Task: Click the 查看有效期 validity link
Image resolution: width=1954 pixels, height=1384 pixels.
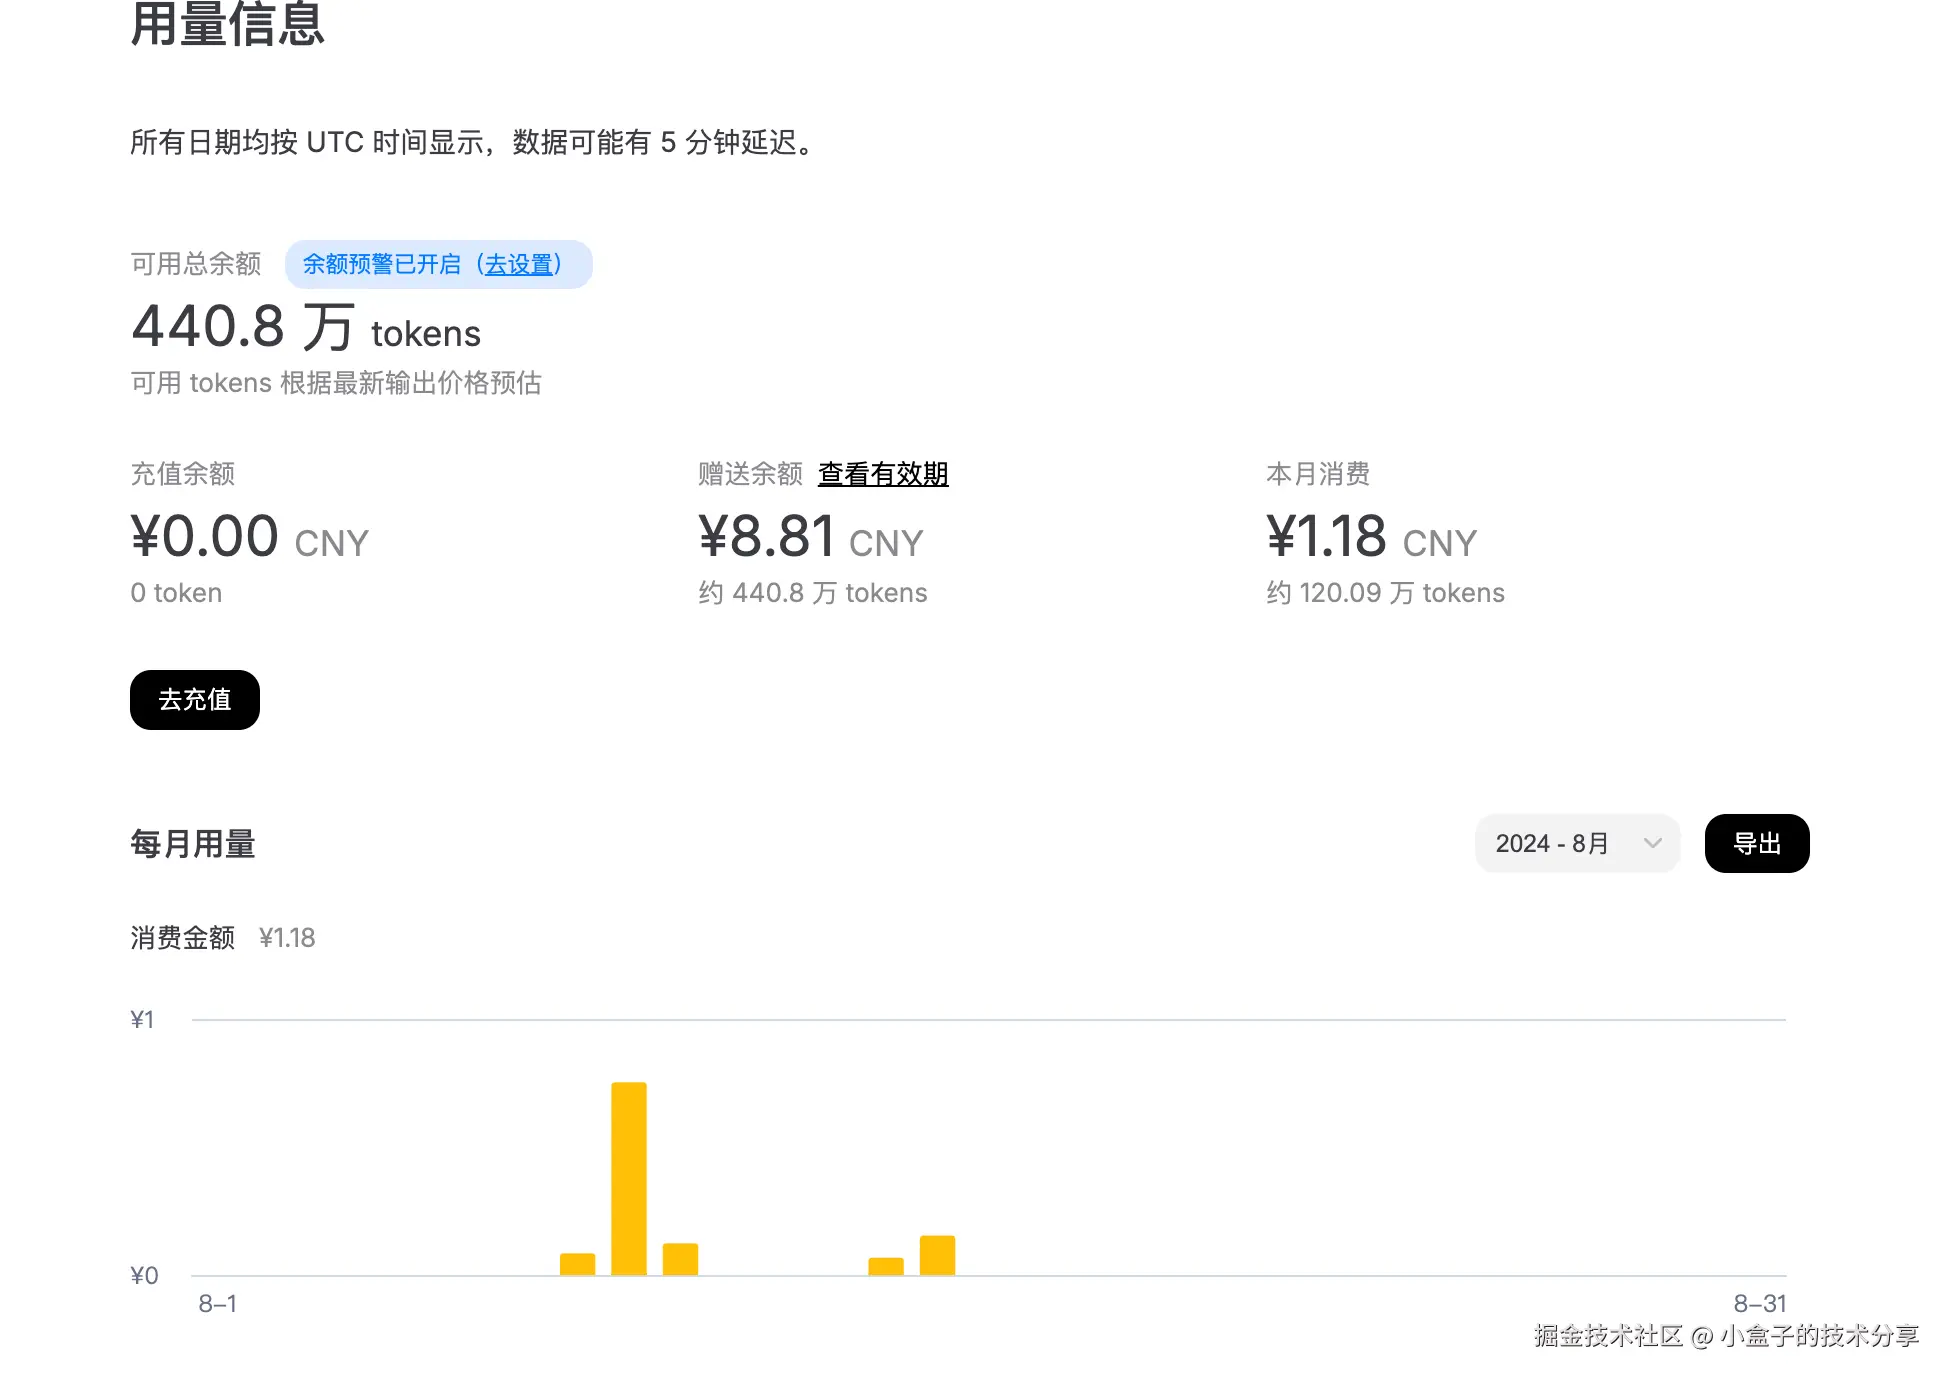Action: (x=882, y=473)
